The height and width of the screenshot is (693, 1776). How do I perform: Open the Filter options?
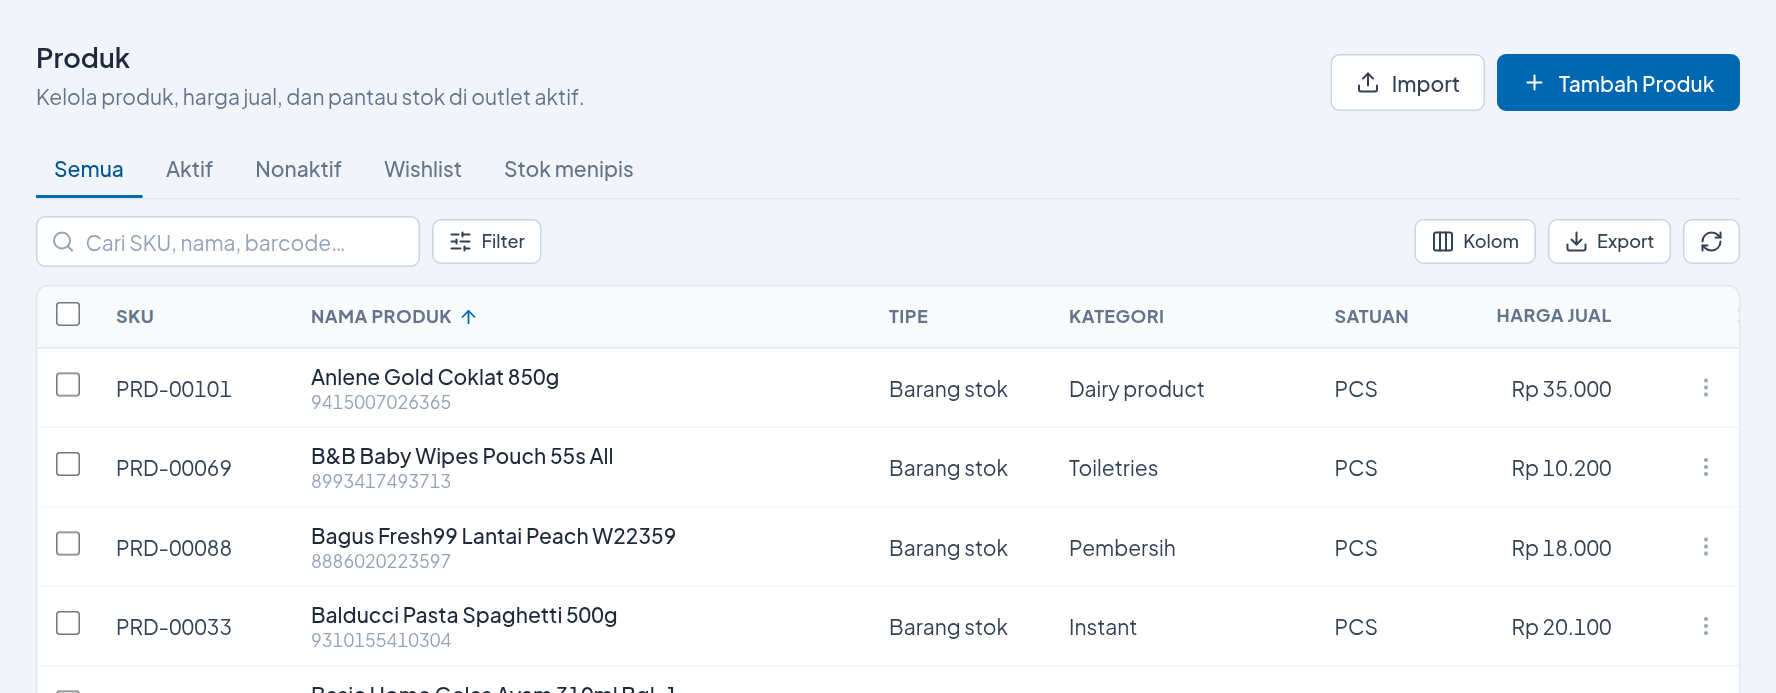pyautogui.click(x=487, y=242)
